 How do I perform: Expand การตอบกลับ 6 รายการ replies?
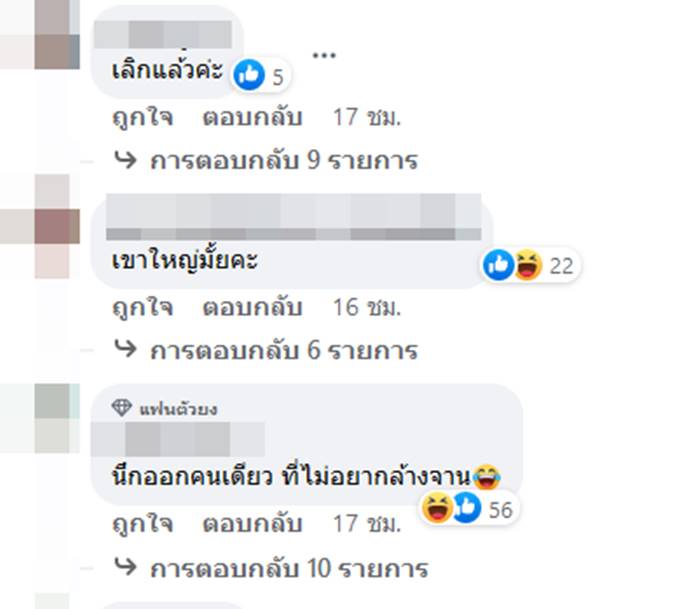pyautogui.click(x=284, y=350)
